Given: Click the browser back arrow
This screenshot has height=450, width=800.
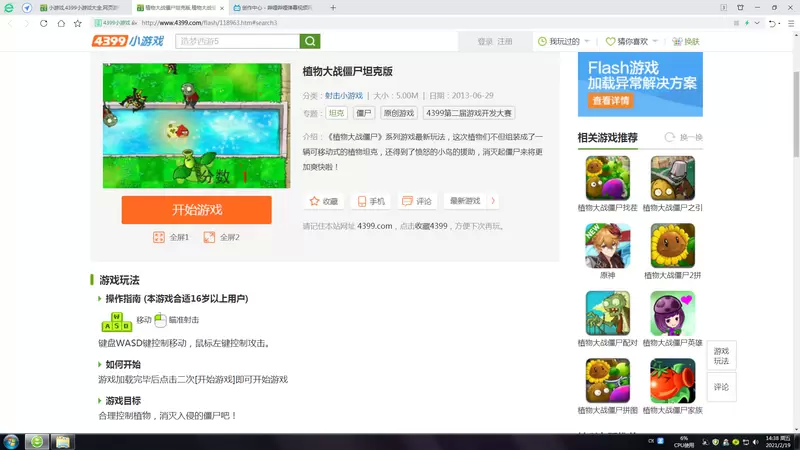Looking at the screenshot, I should pyautogui.click(x=10, y=23).
